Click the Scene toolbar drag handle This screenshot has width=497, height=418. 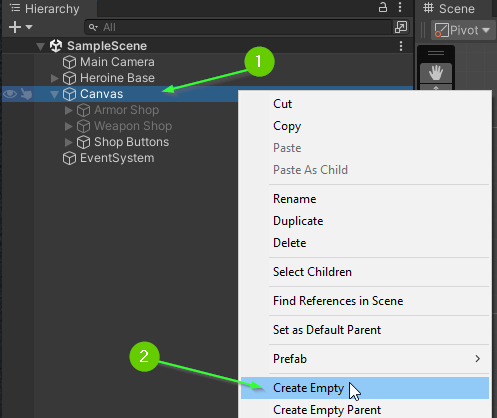point(436,53)
